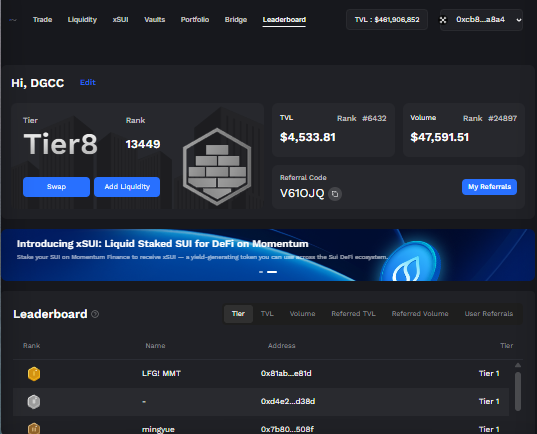Click the second banner carousel indicator
The height and width of the screenshot is (434, 537).
click(272, 272)
